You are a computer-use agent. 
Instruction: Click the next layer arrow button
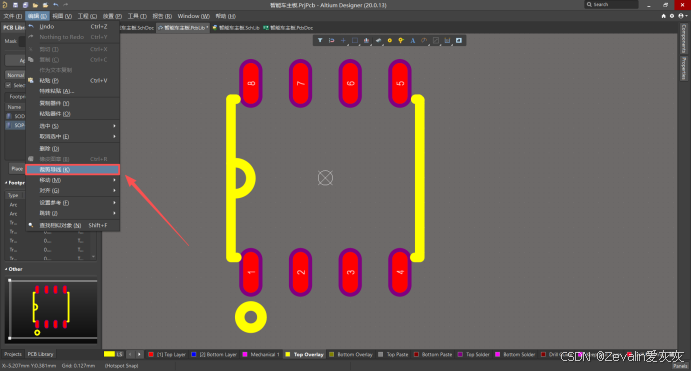(139, 354)
